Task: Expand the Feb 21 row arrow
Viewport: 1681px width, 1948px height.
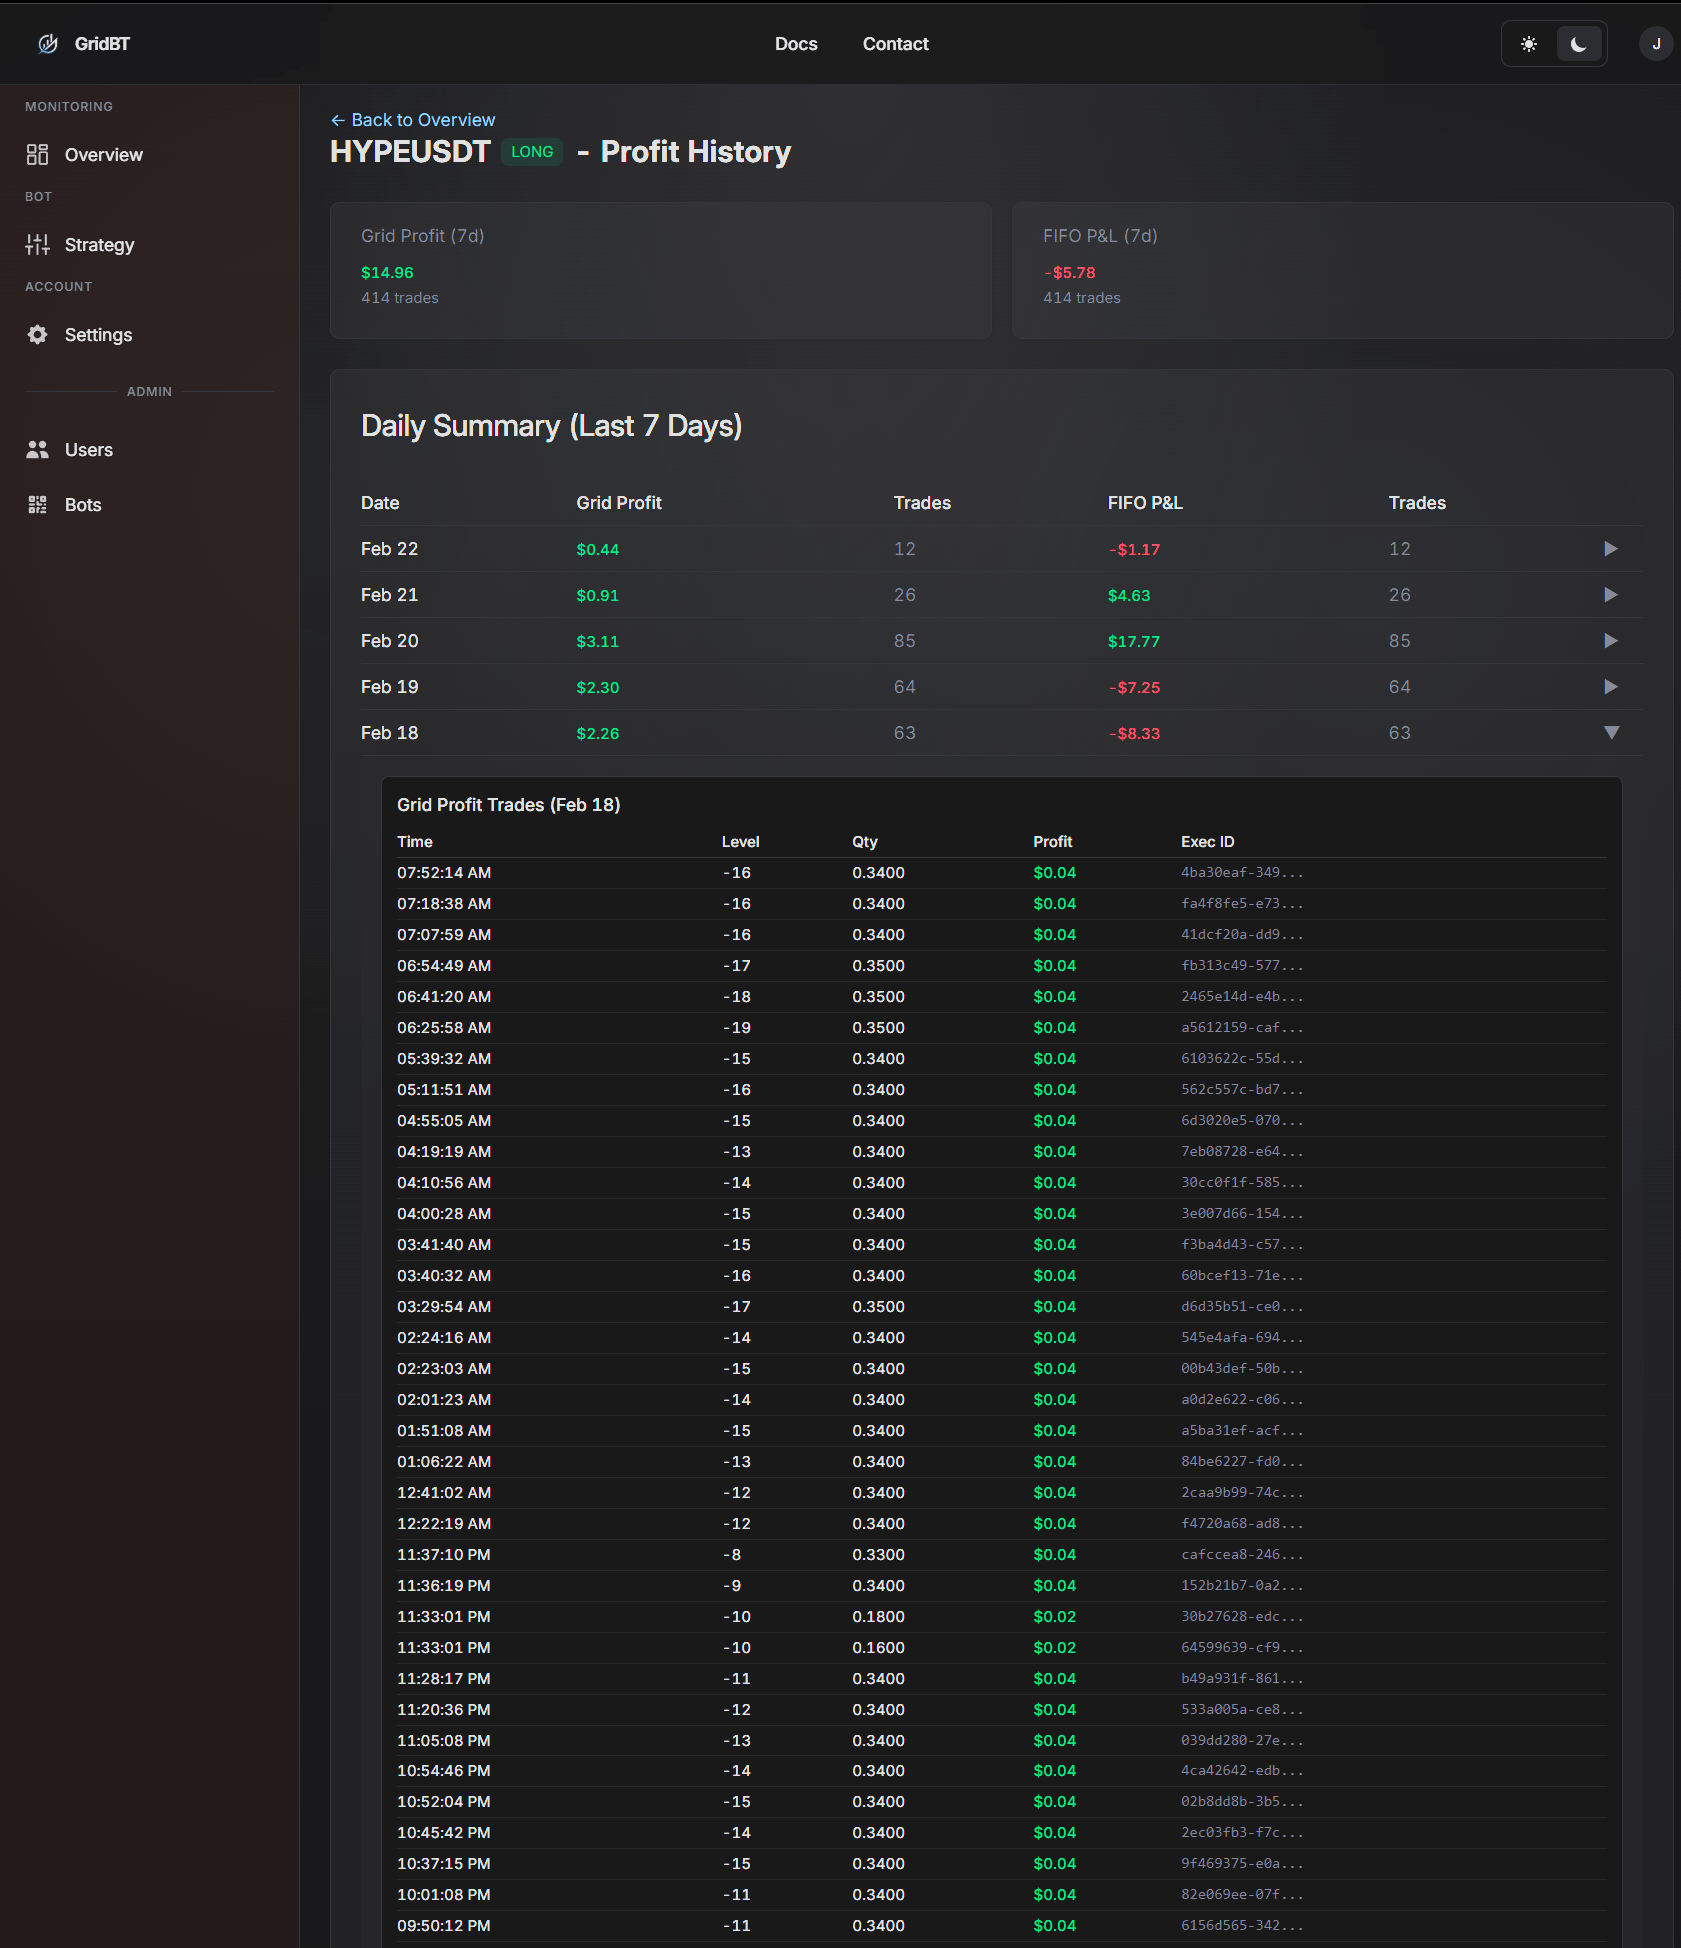Action: click(1610, 594)
